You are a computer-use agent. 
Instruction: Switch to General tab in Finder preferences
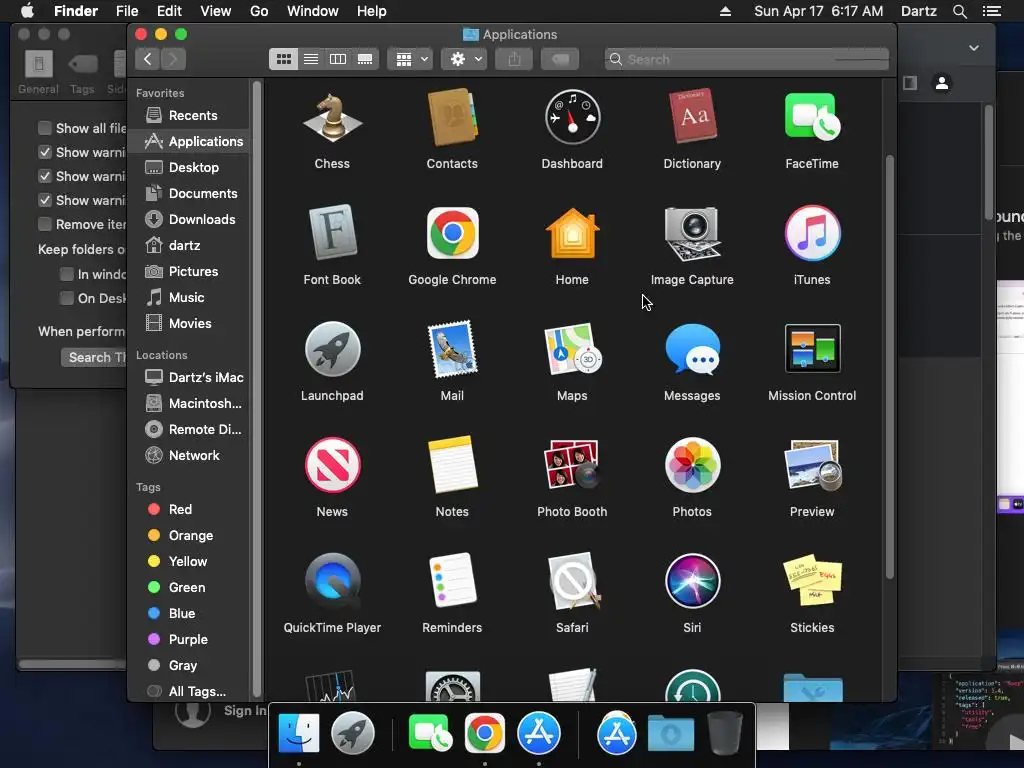39,72
